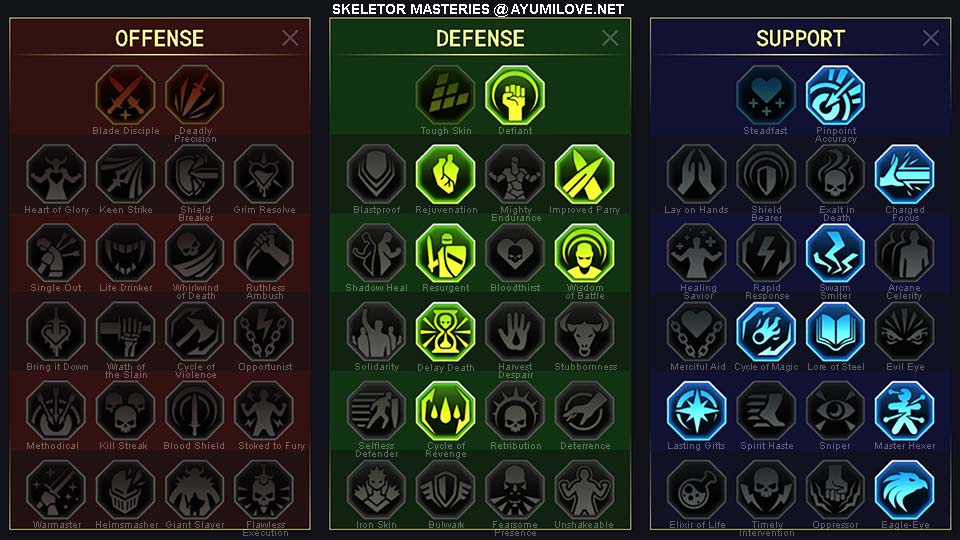Screen dimensions: 960x540
Task: Pick the Warmaster mastery icon
Action: (56, 490)
